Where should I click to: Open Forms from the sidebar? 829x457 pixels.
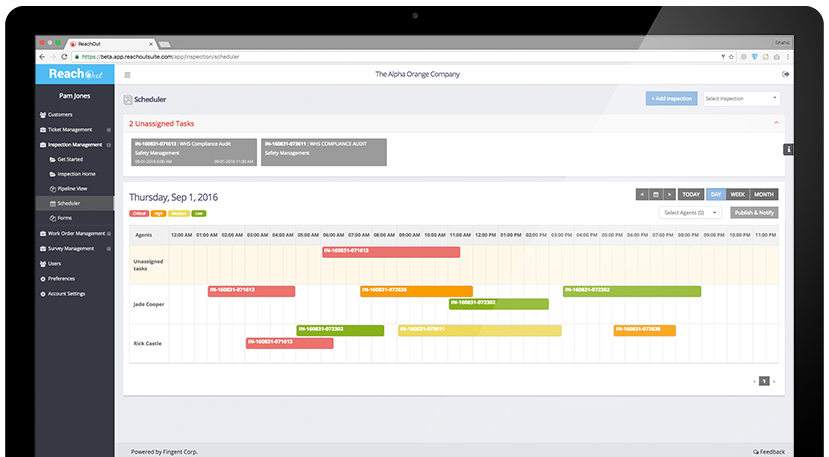pyautogui.click(x=65, y=218)
